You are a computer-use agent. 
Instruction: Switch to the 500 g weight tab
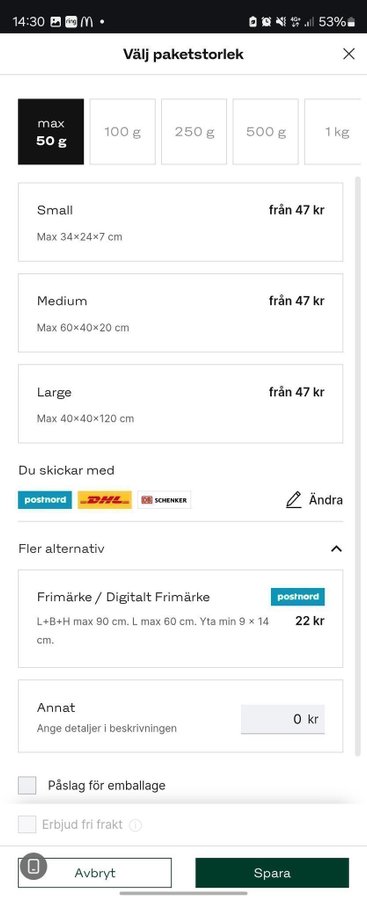point(266,131)
